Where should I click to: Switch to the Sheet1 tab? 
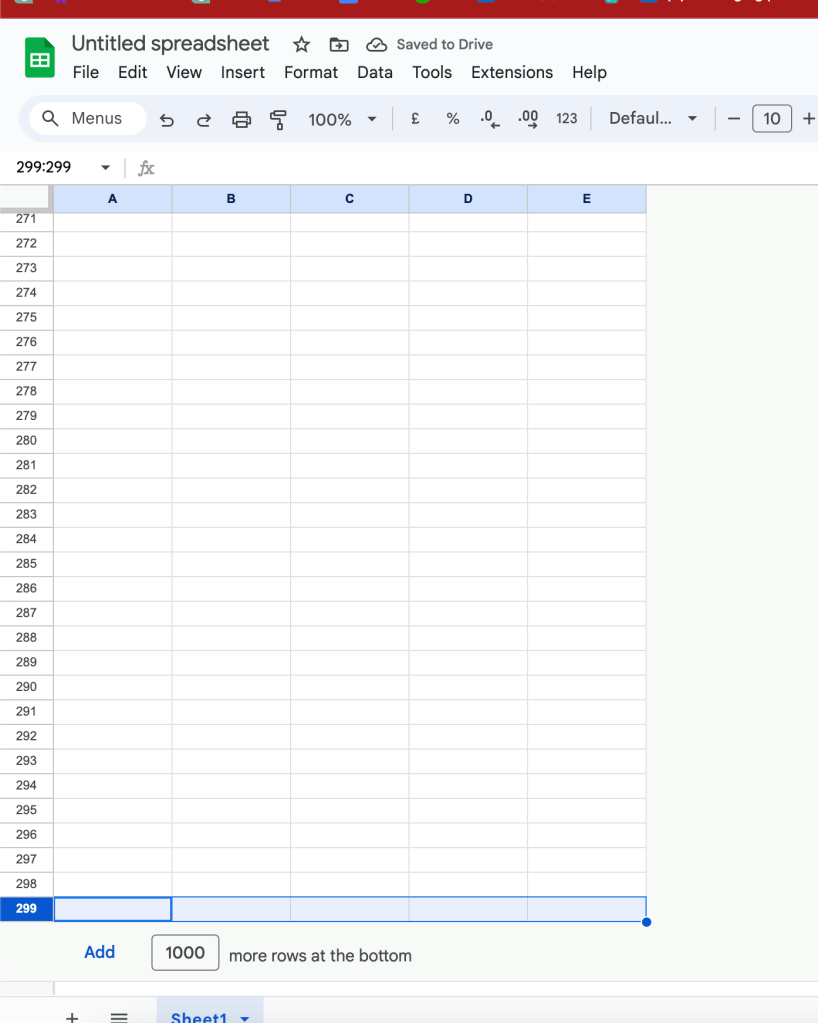[x=198, y=1016]
